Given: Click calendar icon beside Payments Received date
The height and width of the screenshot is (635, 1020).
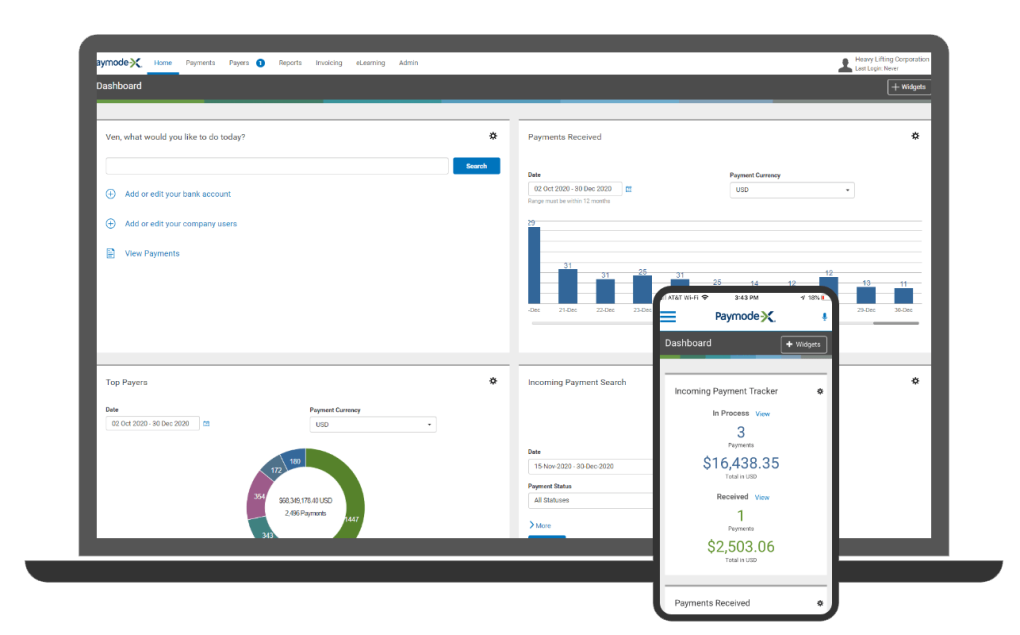Looking at the screenshot, I should tap(629, 189).
